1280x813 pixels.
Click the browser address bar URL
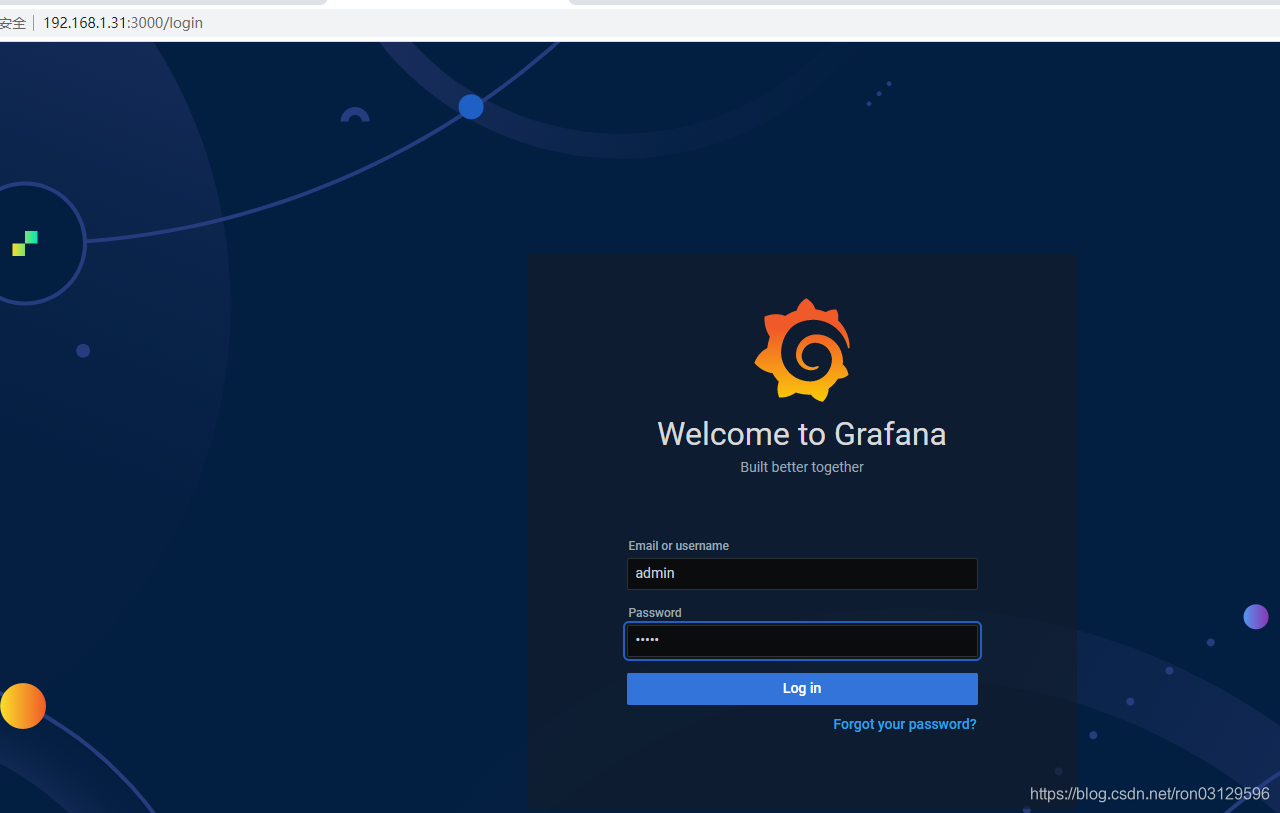pos(123,23)
